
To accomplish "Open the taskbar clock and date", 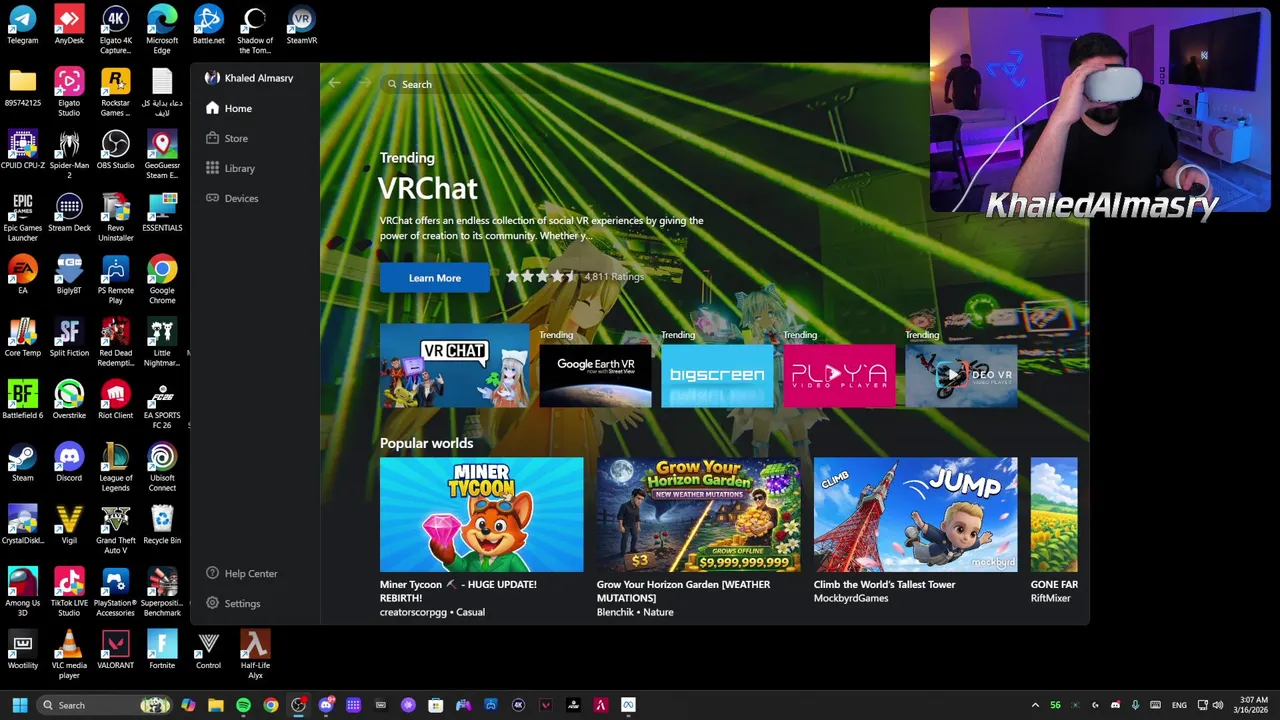I will (x=1253, y=705).
